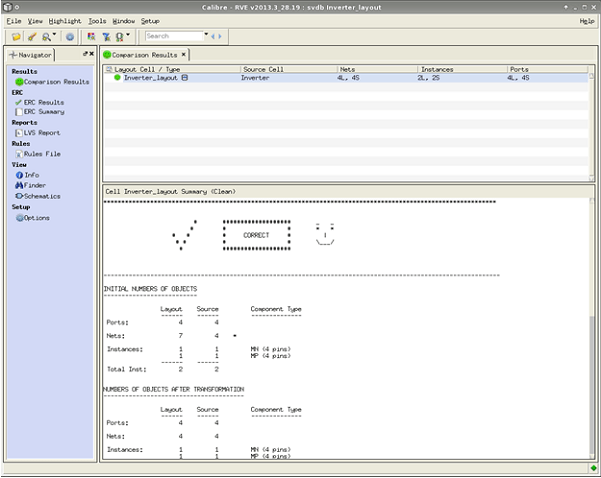Screen dimensions: 601x478
Task: Open the Finder with binoculars icon
Action: click(35, 186)
